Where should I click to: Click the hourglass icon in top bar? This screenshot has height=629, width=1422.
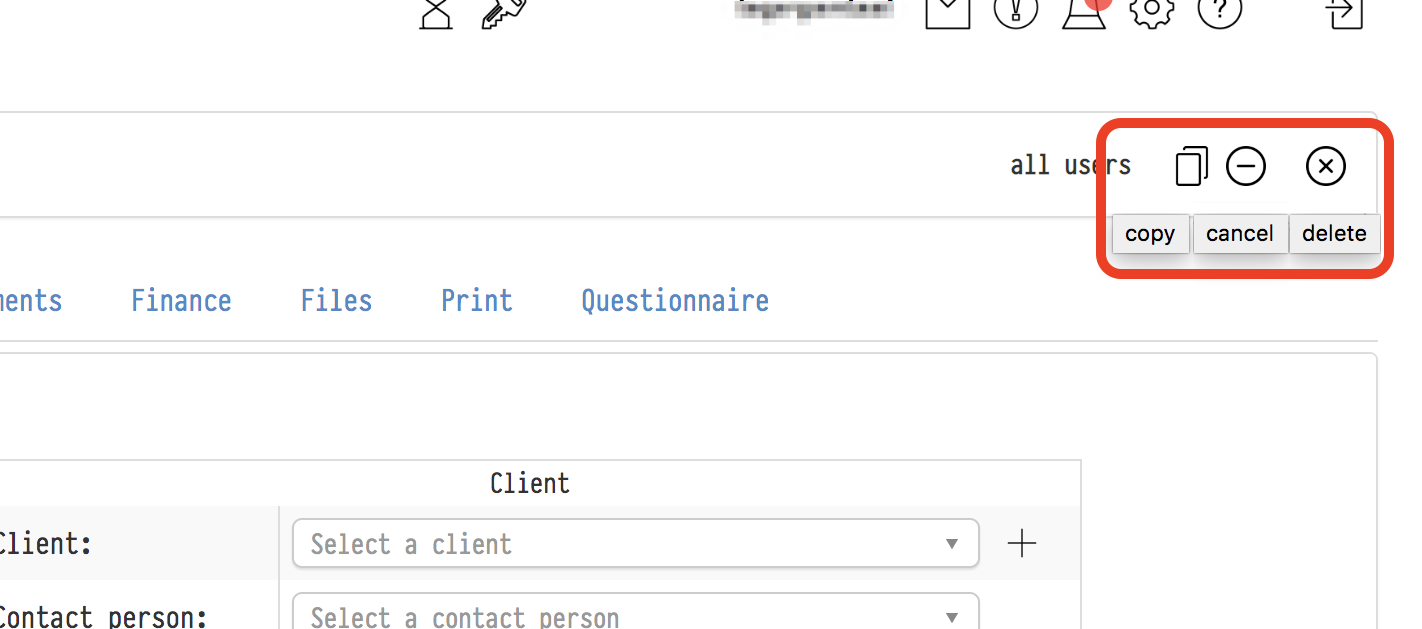(436, 12)
